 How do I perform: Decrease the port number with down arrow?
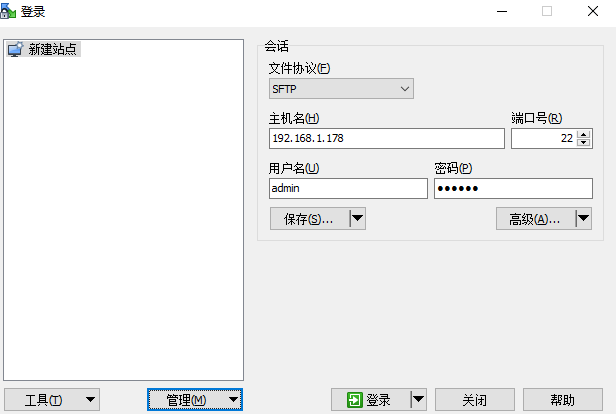(584, 143)
